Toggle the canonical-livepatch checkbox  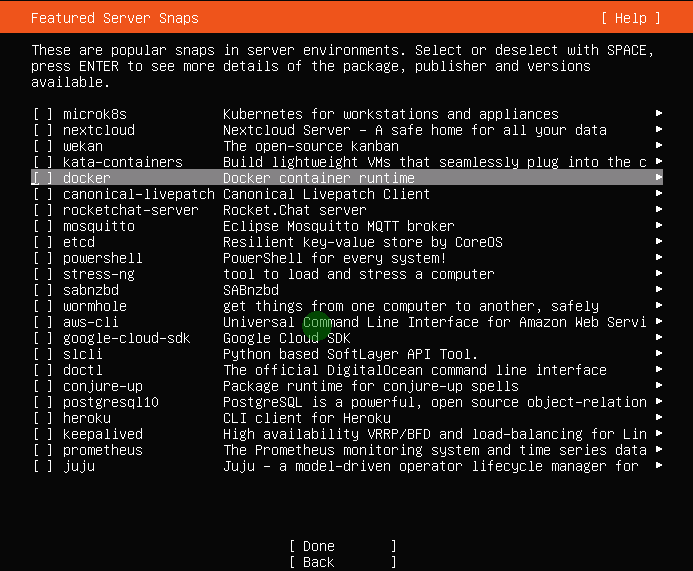tap(43, 194)
